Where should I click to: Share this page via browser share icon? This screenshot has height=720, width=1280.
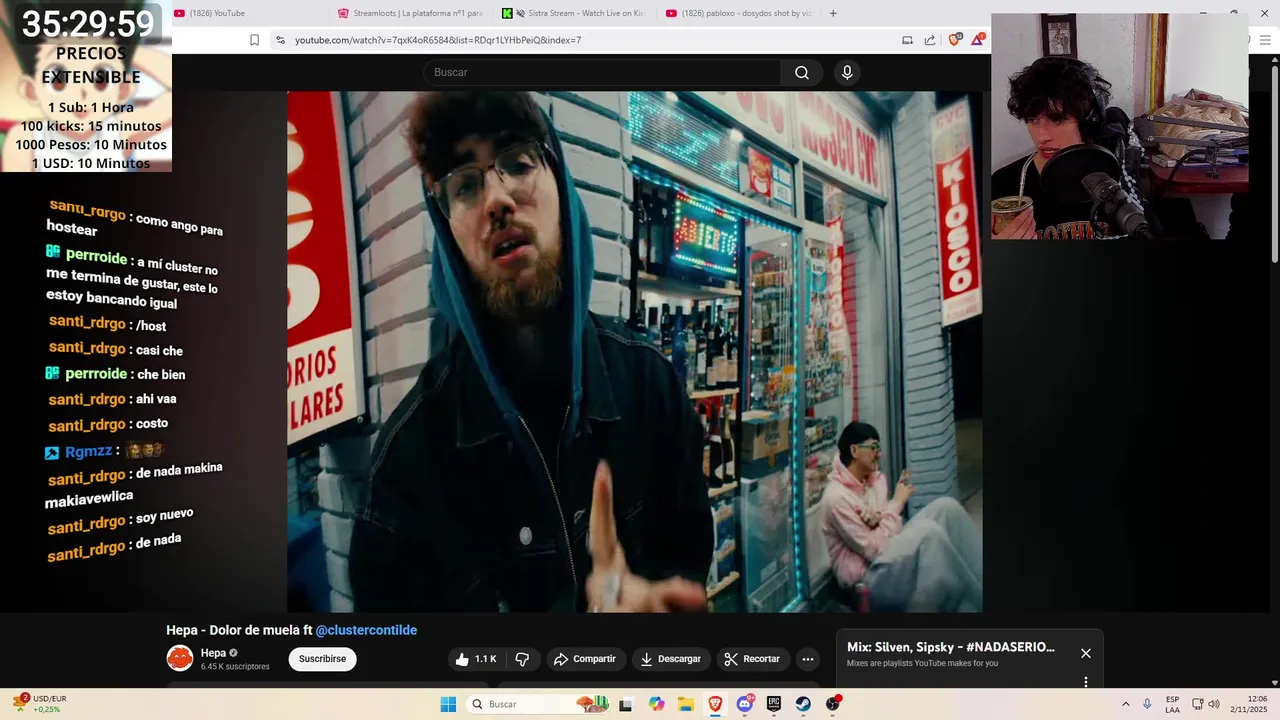(930, 40)
